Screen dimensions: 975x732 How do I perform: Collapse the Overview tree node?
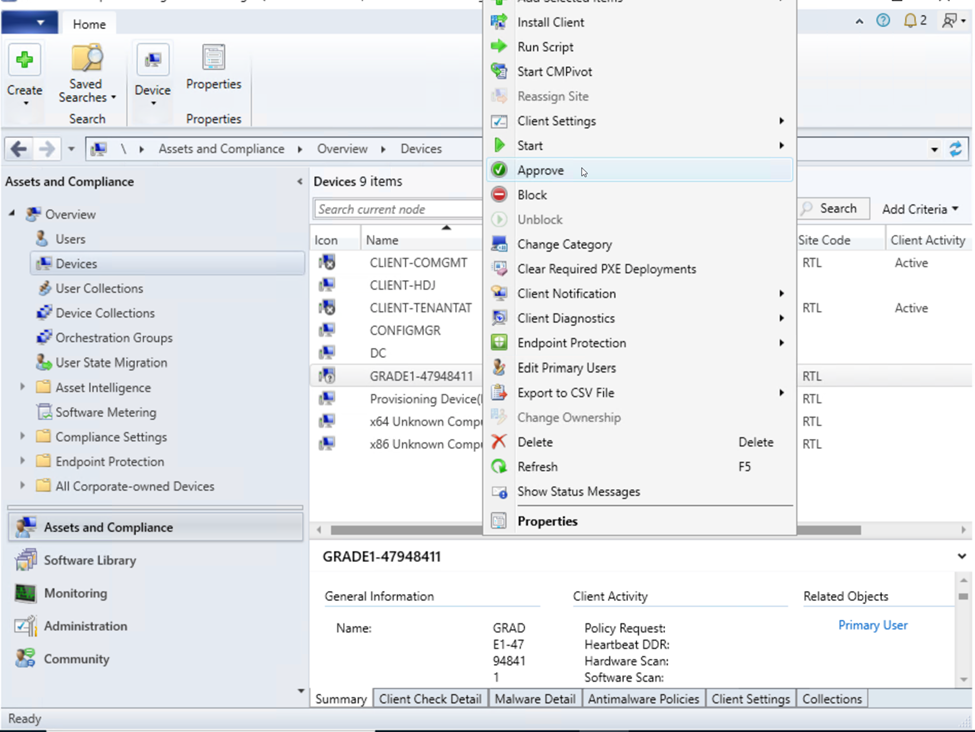click(x=12, y=213)
